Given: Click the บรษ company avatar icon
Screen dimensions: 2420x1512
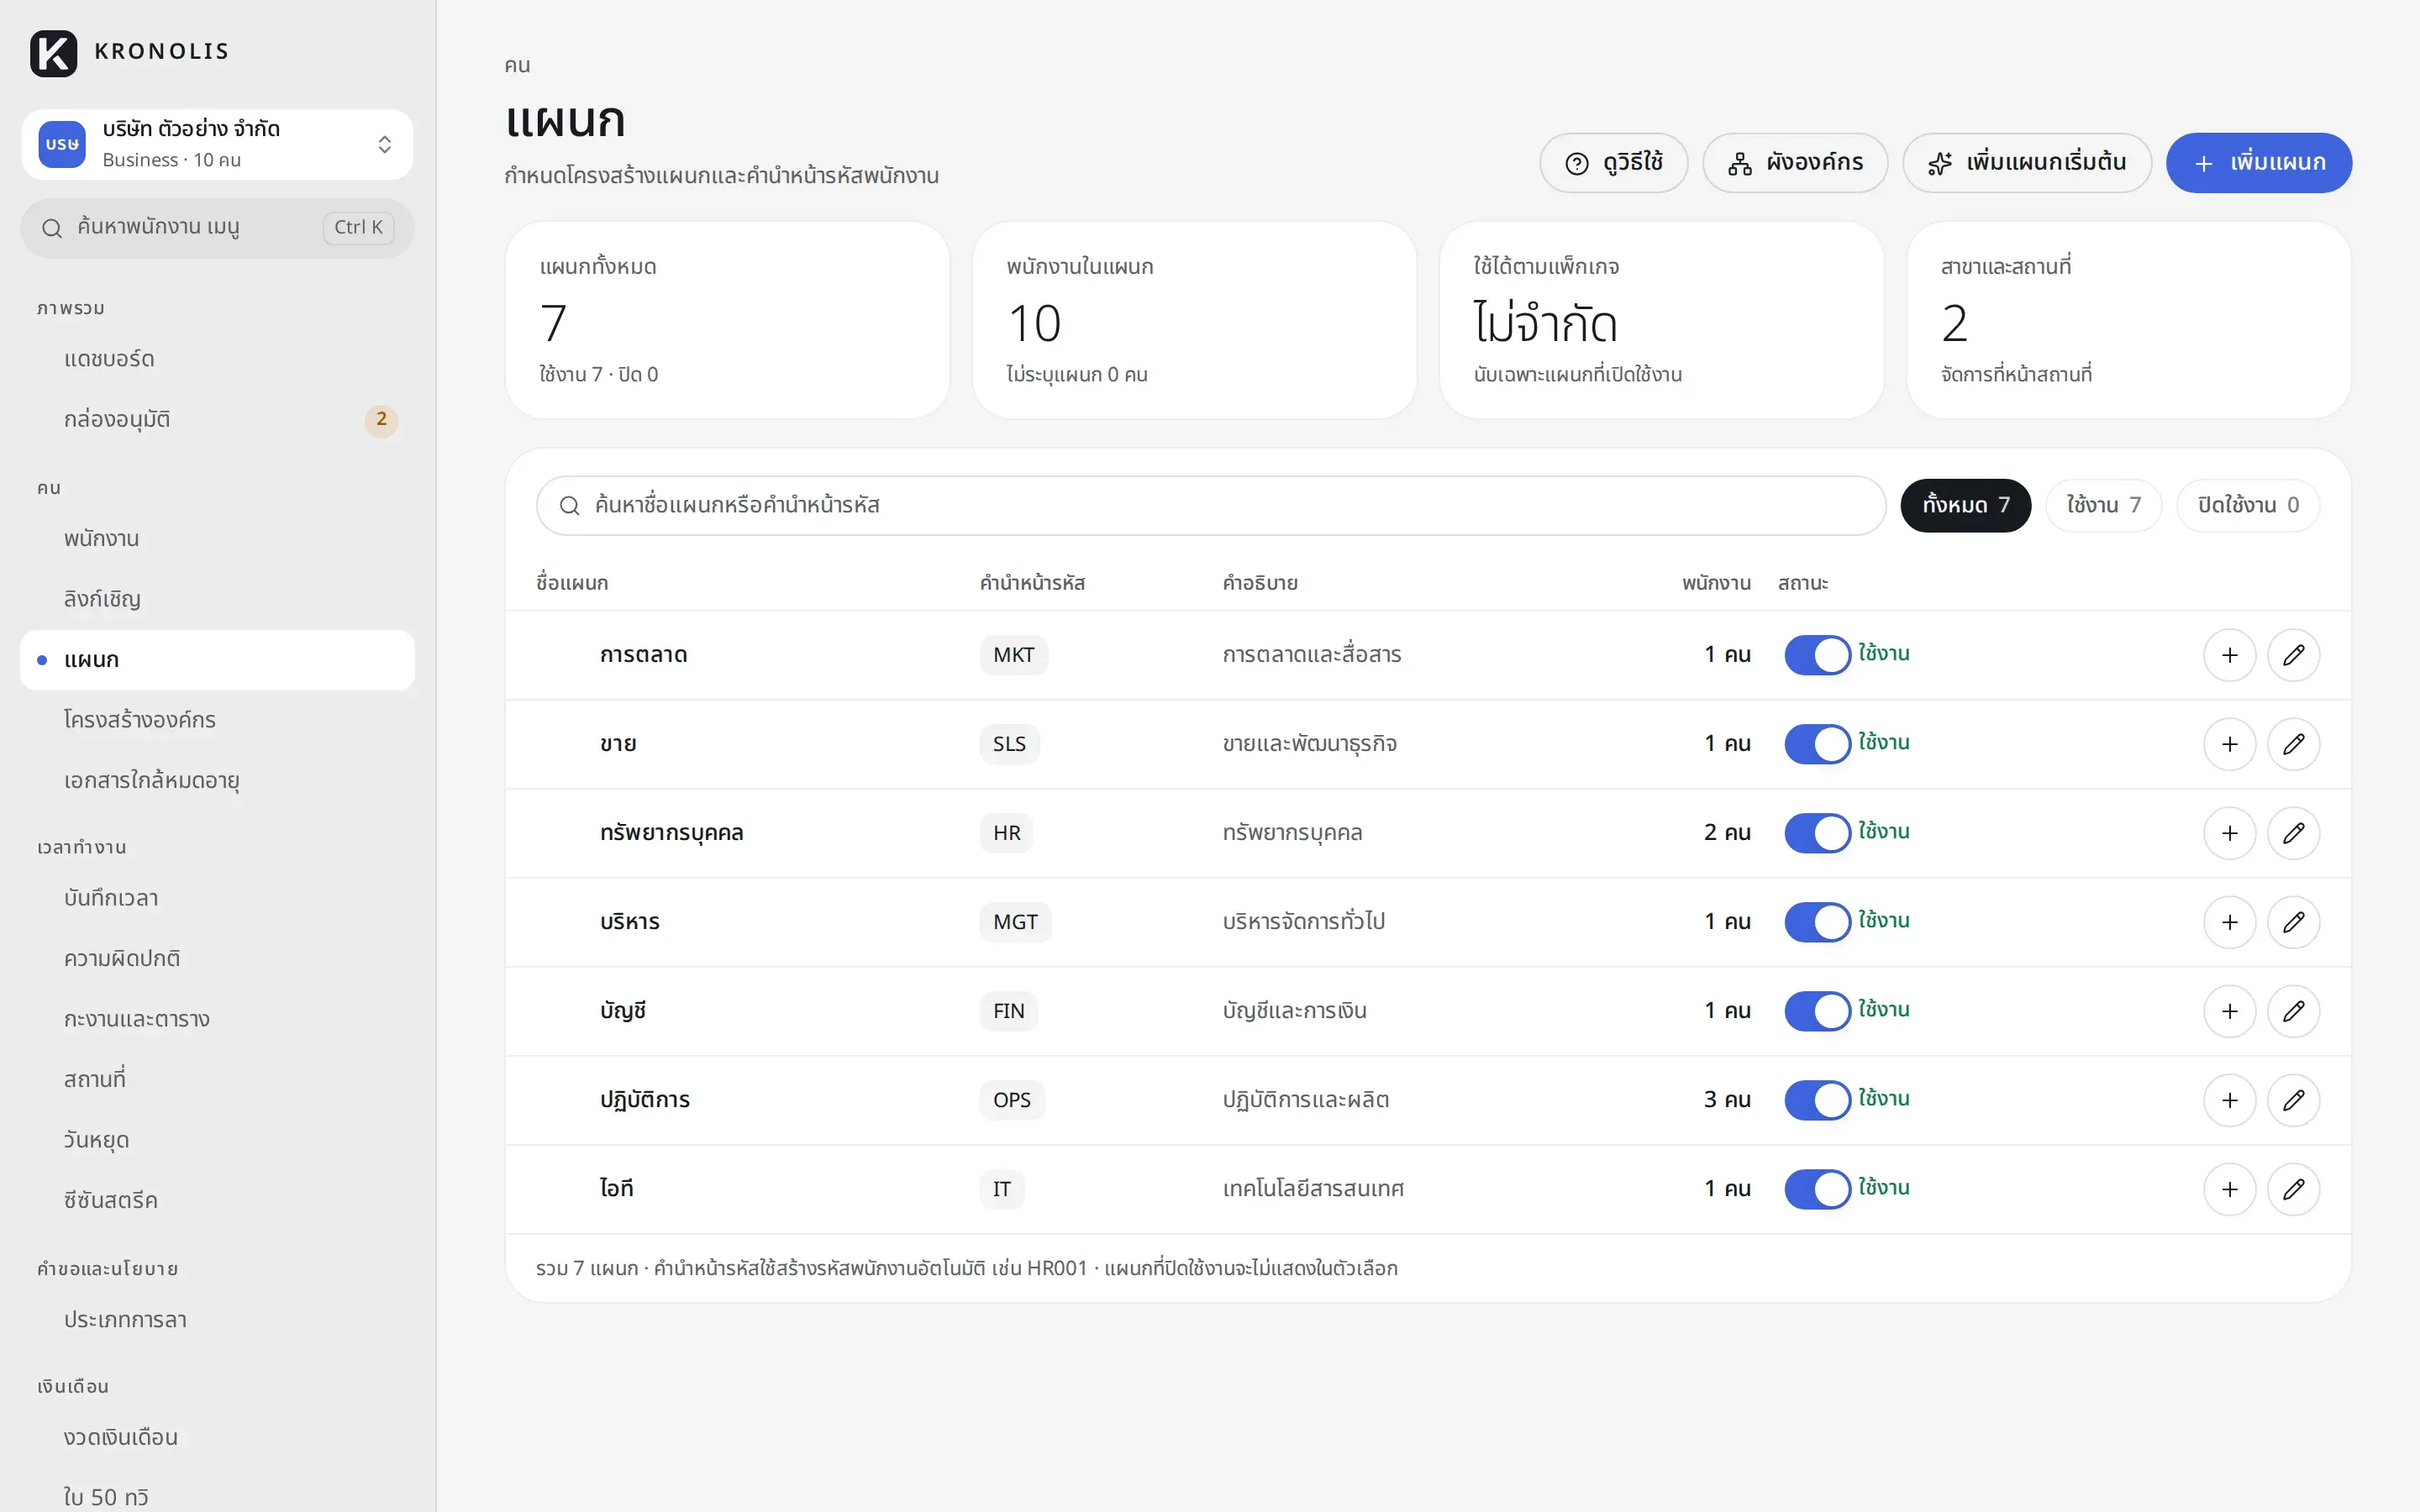Looking at the screenshot, I should pyautogui.click(x=62, y=144).
